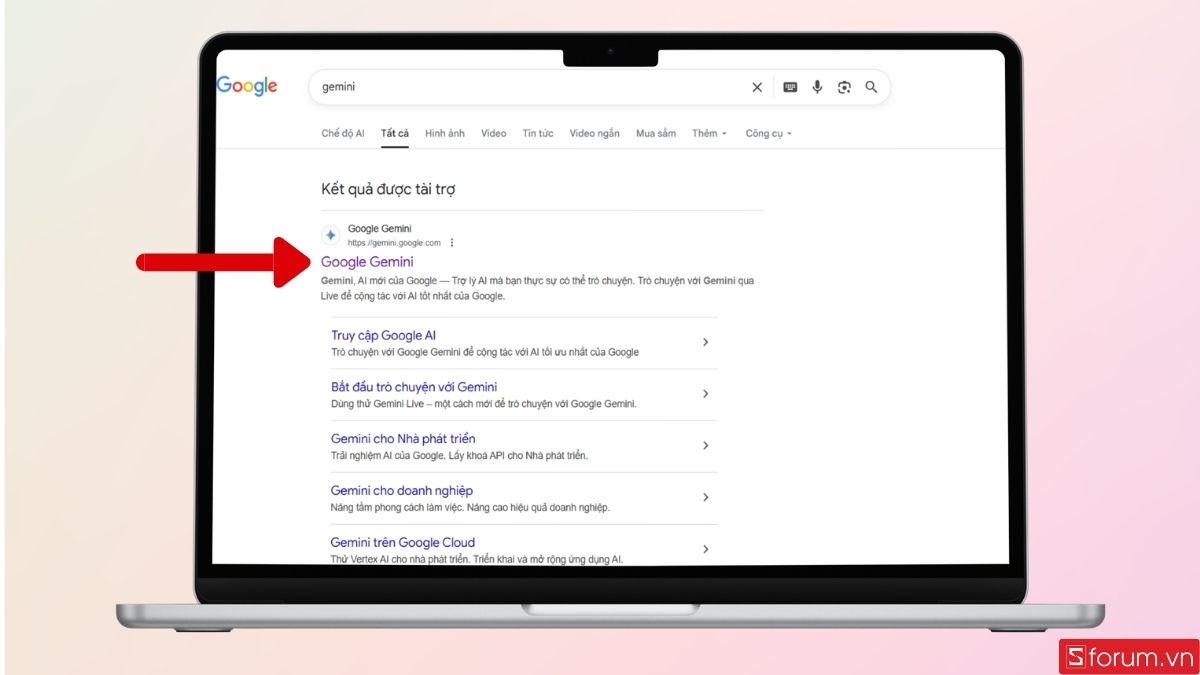Open the Tin tức results tab

538,133
